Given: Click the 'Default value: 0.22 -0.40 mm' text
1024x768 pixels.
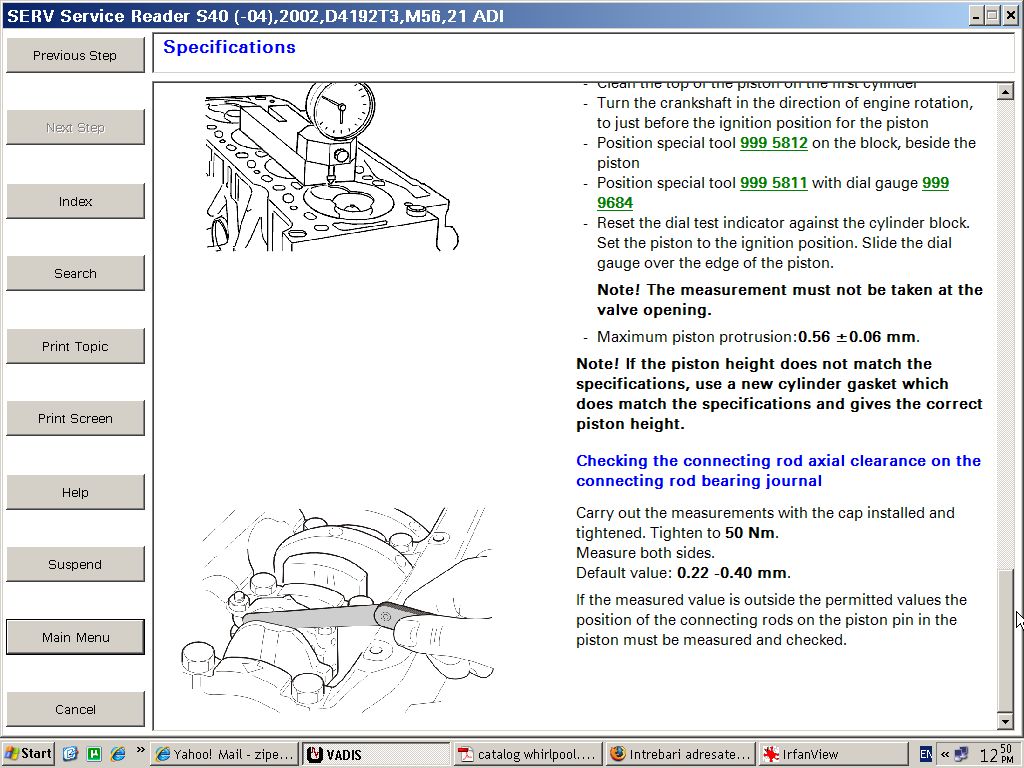Looking at the screenshot, I should pyautogui.click(x=683, y=573).
